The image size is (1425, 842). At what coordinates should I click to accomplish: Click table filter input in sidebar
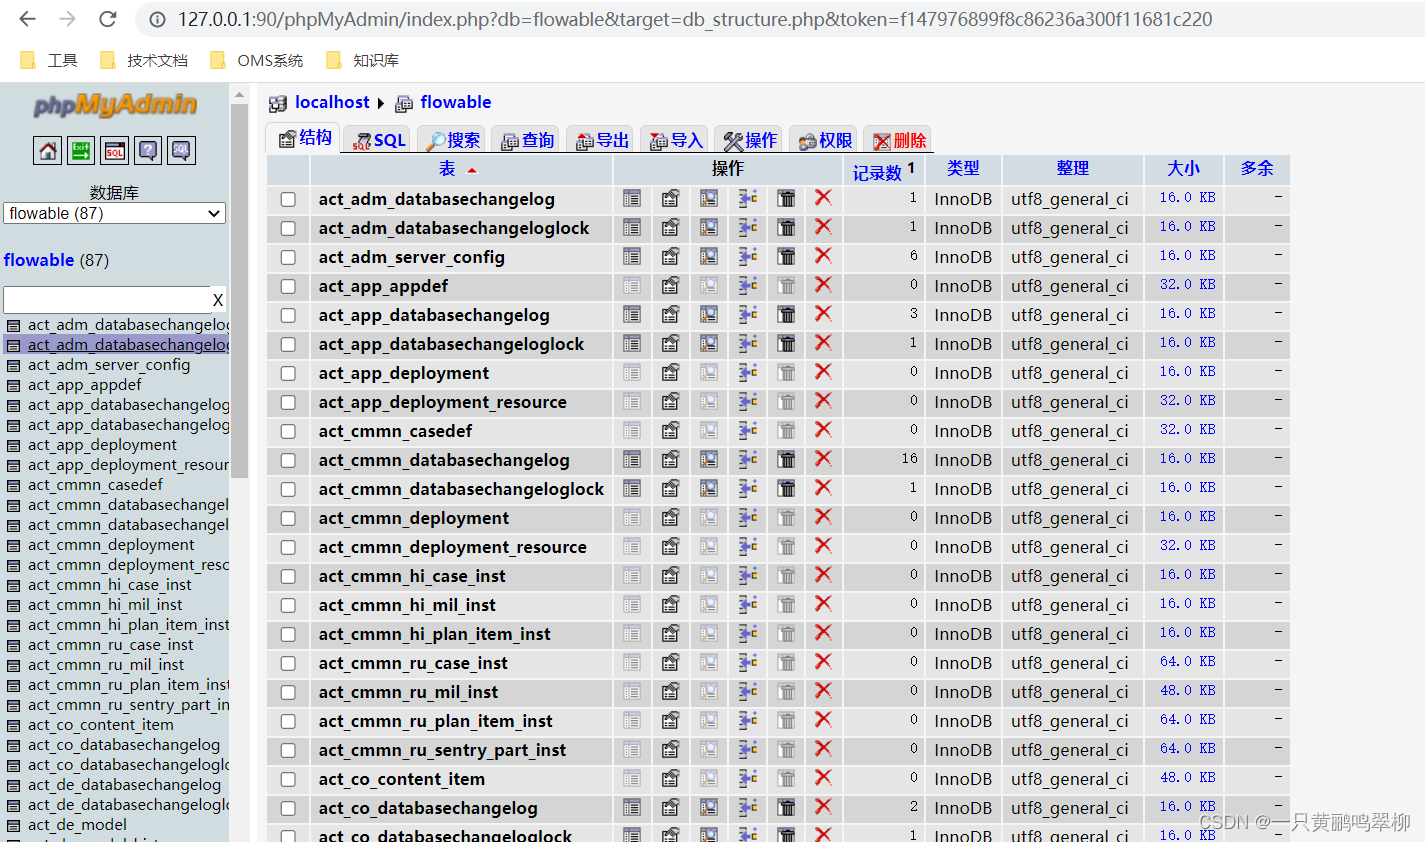[106, 300]
